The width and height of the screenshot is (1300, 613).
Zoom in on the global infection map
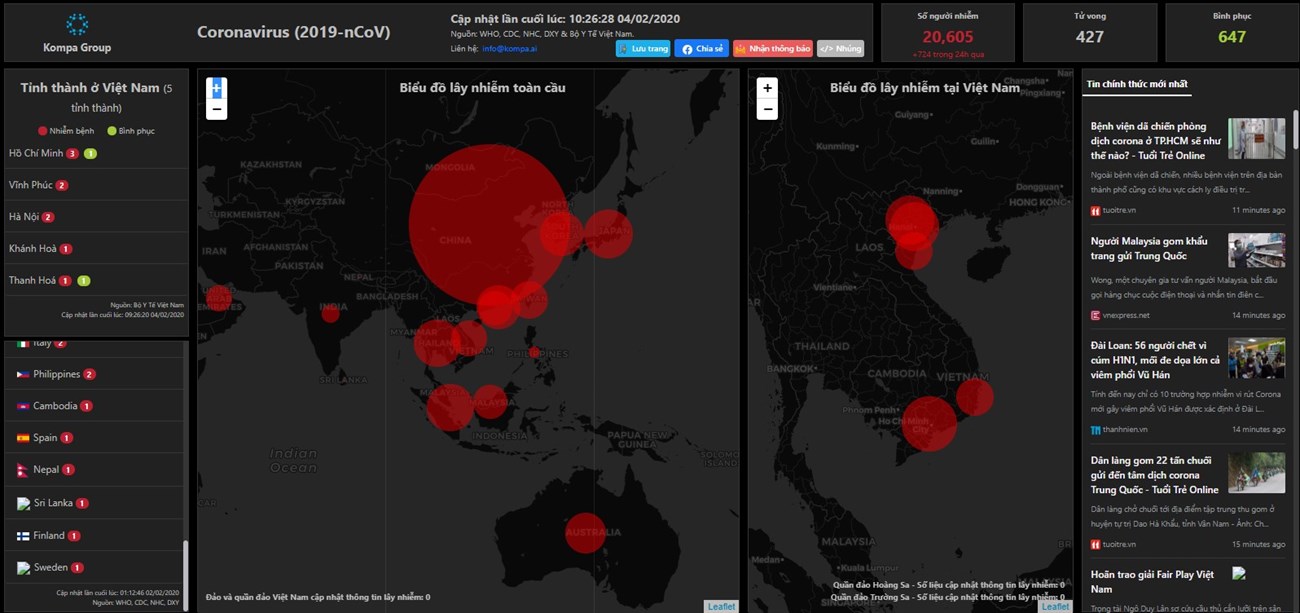pos(216,89)
